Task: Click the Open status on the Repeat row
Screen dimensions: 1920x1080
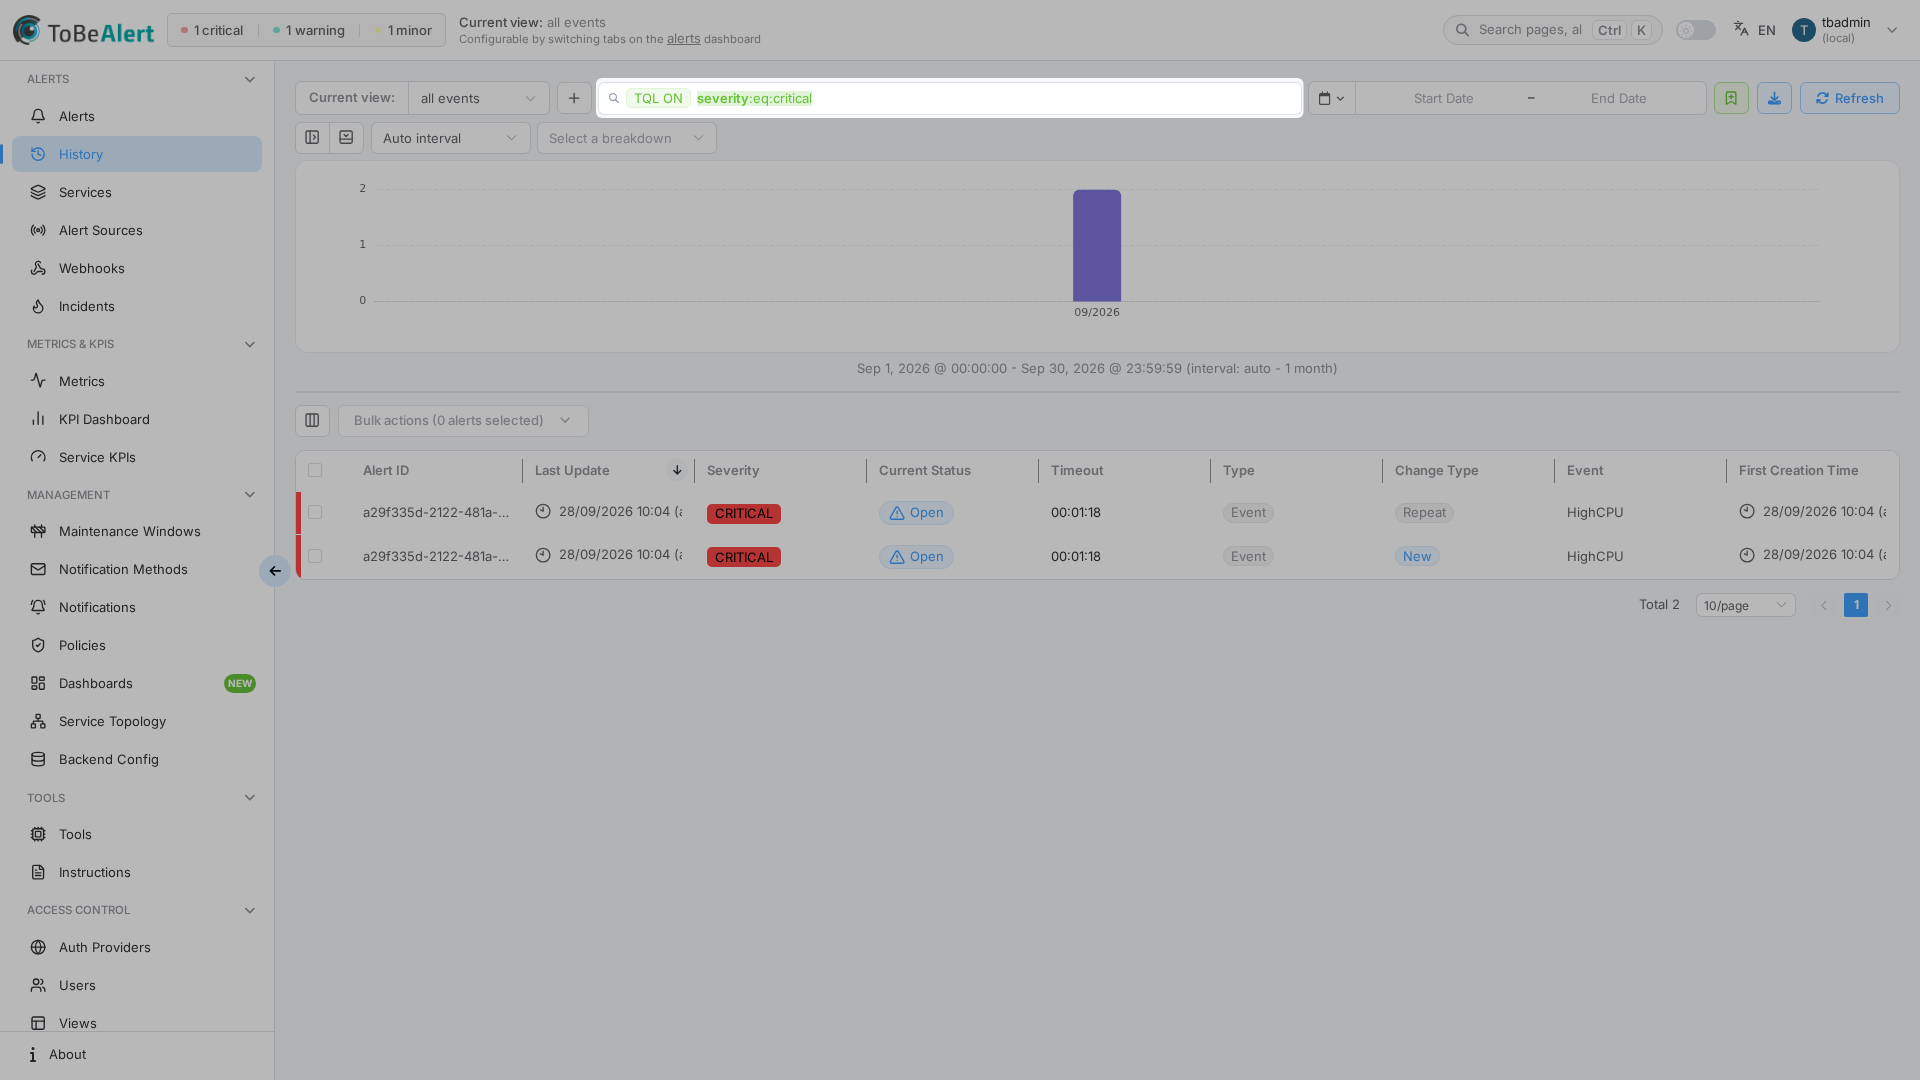Action: (916, 513)
